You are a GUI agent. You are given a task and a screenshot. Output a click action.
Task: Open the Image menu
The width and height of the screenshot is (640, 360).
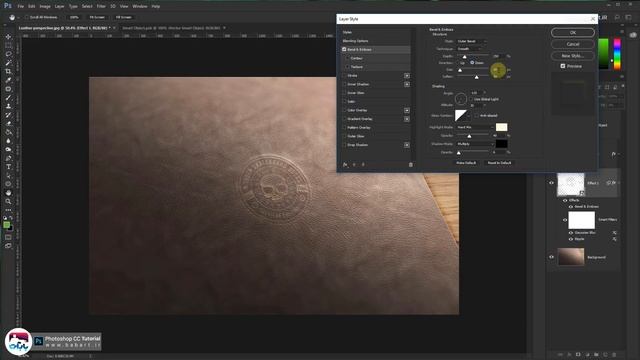coord(45,7)
